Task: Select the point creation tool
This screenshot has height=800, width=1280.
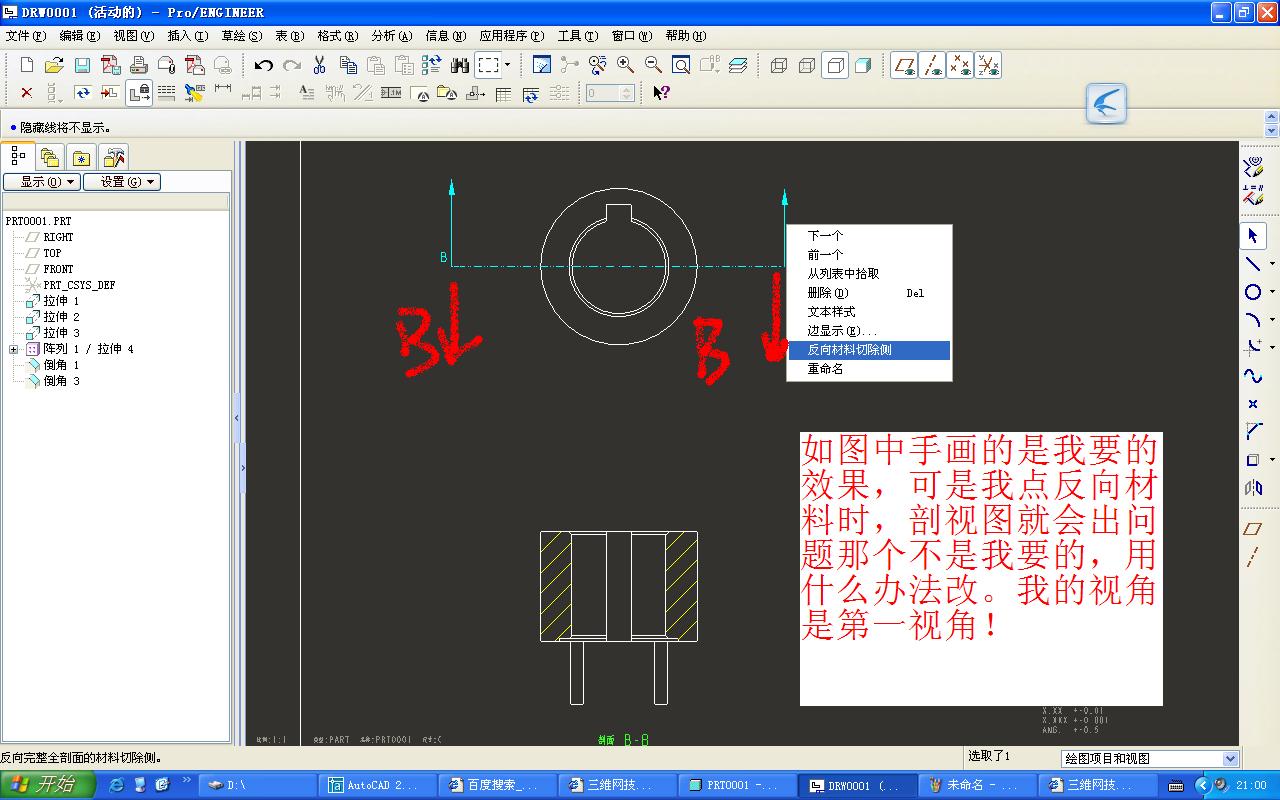Action: coord(1253,404)
